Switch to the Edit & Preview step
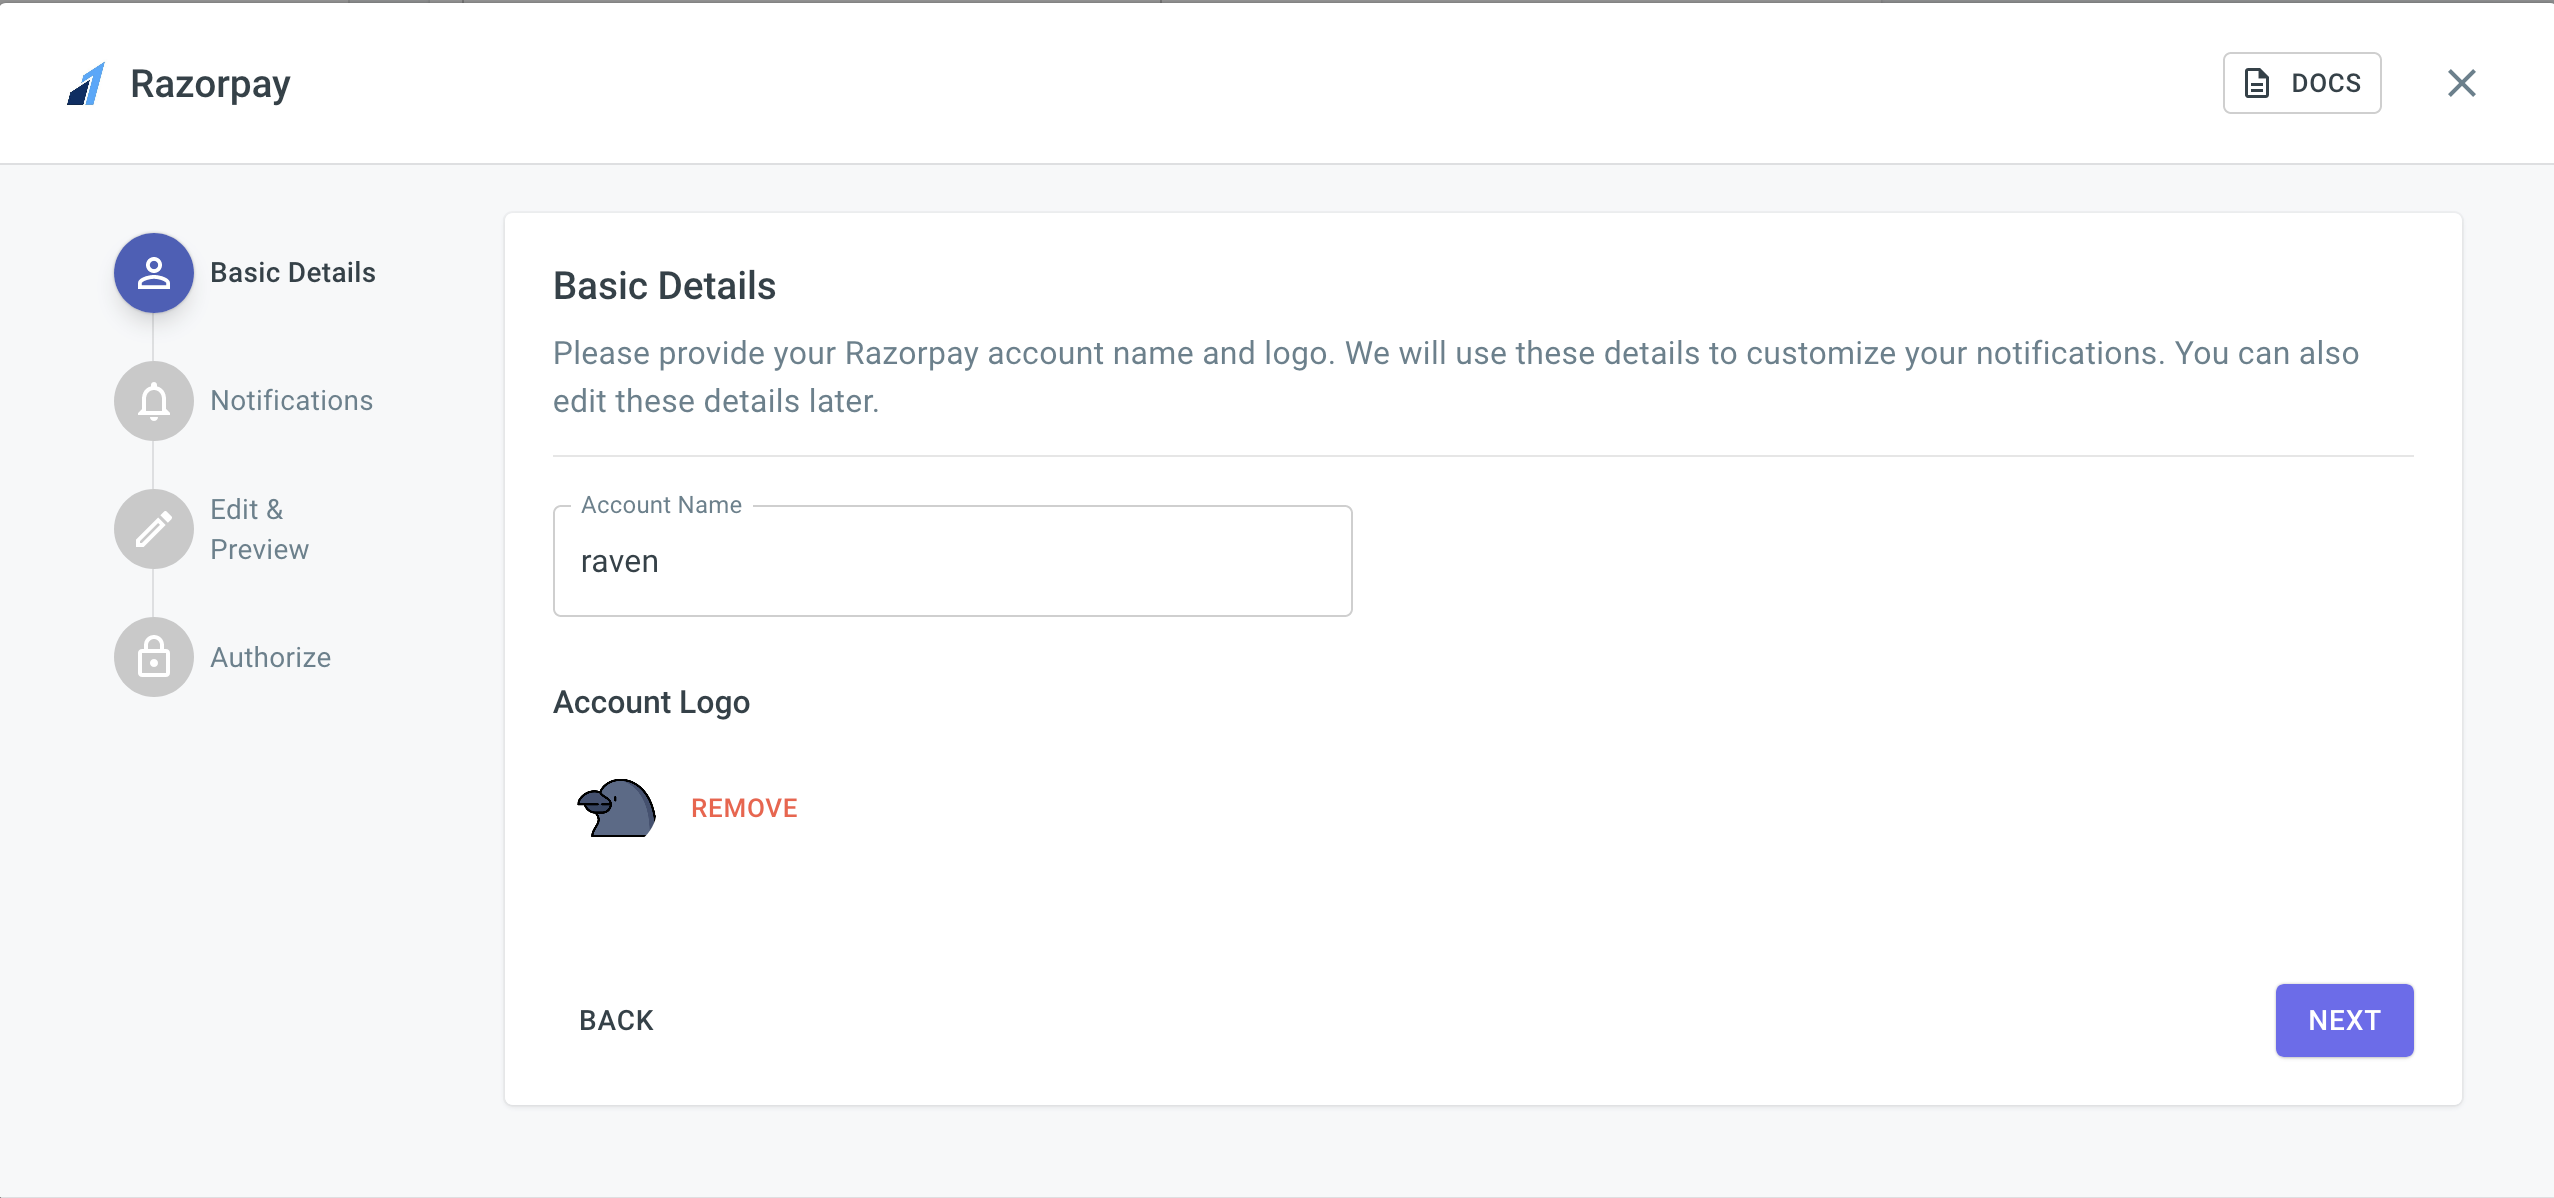The width and height of the screenshot is (2554, 1198). point(259,528)
